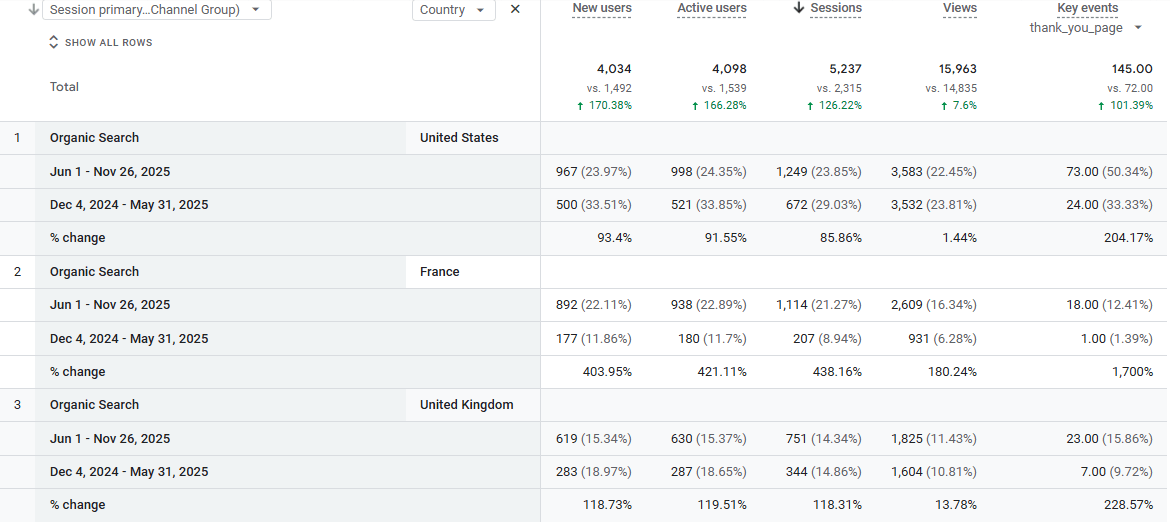The width and height of the screenshot is (1170, 522).
Task: Select the Total row label
Action: click(64, 87)
